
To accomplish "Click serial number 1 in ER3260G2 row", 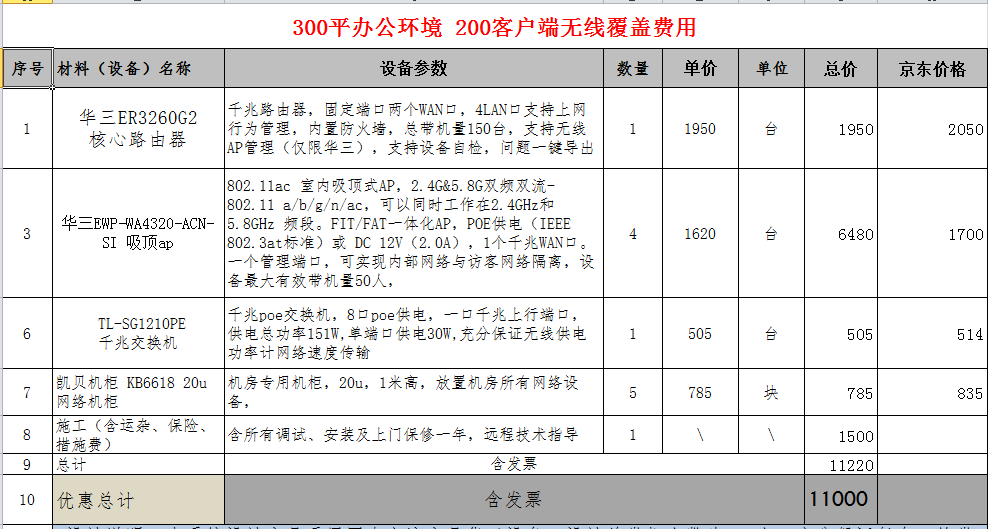I will 27,128.
